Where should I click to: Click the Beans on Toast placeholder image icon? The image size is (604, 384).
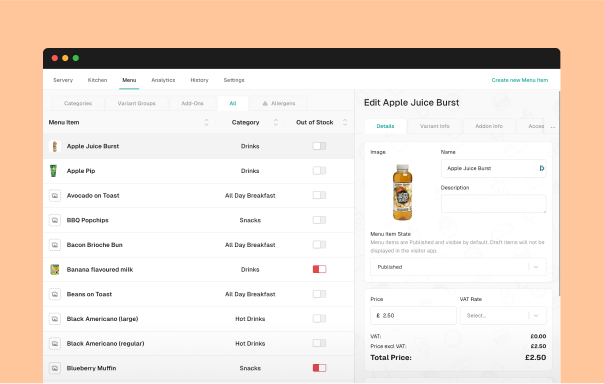click(x=55, y=294)
